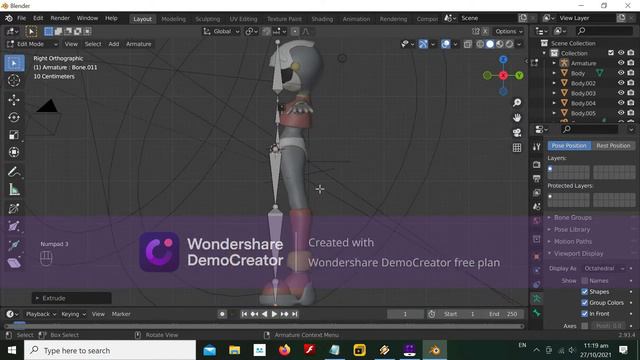
Task: Click the timeline scrubber bar
Action: pyautogui.click(x=264, y=326)
